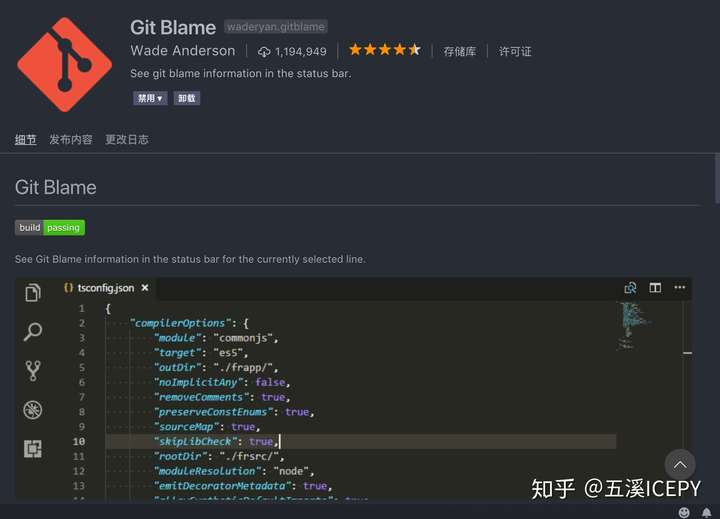Click the "rootDir" key on line 11
Viewport: 720px width, 519px height.
coord(180,456)
